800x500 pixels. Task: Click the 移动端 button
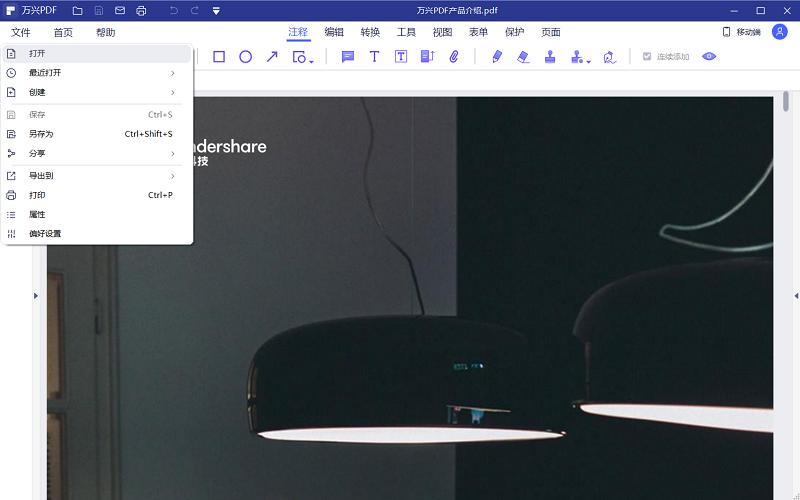[741, 32]
